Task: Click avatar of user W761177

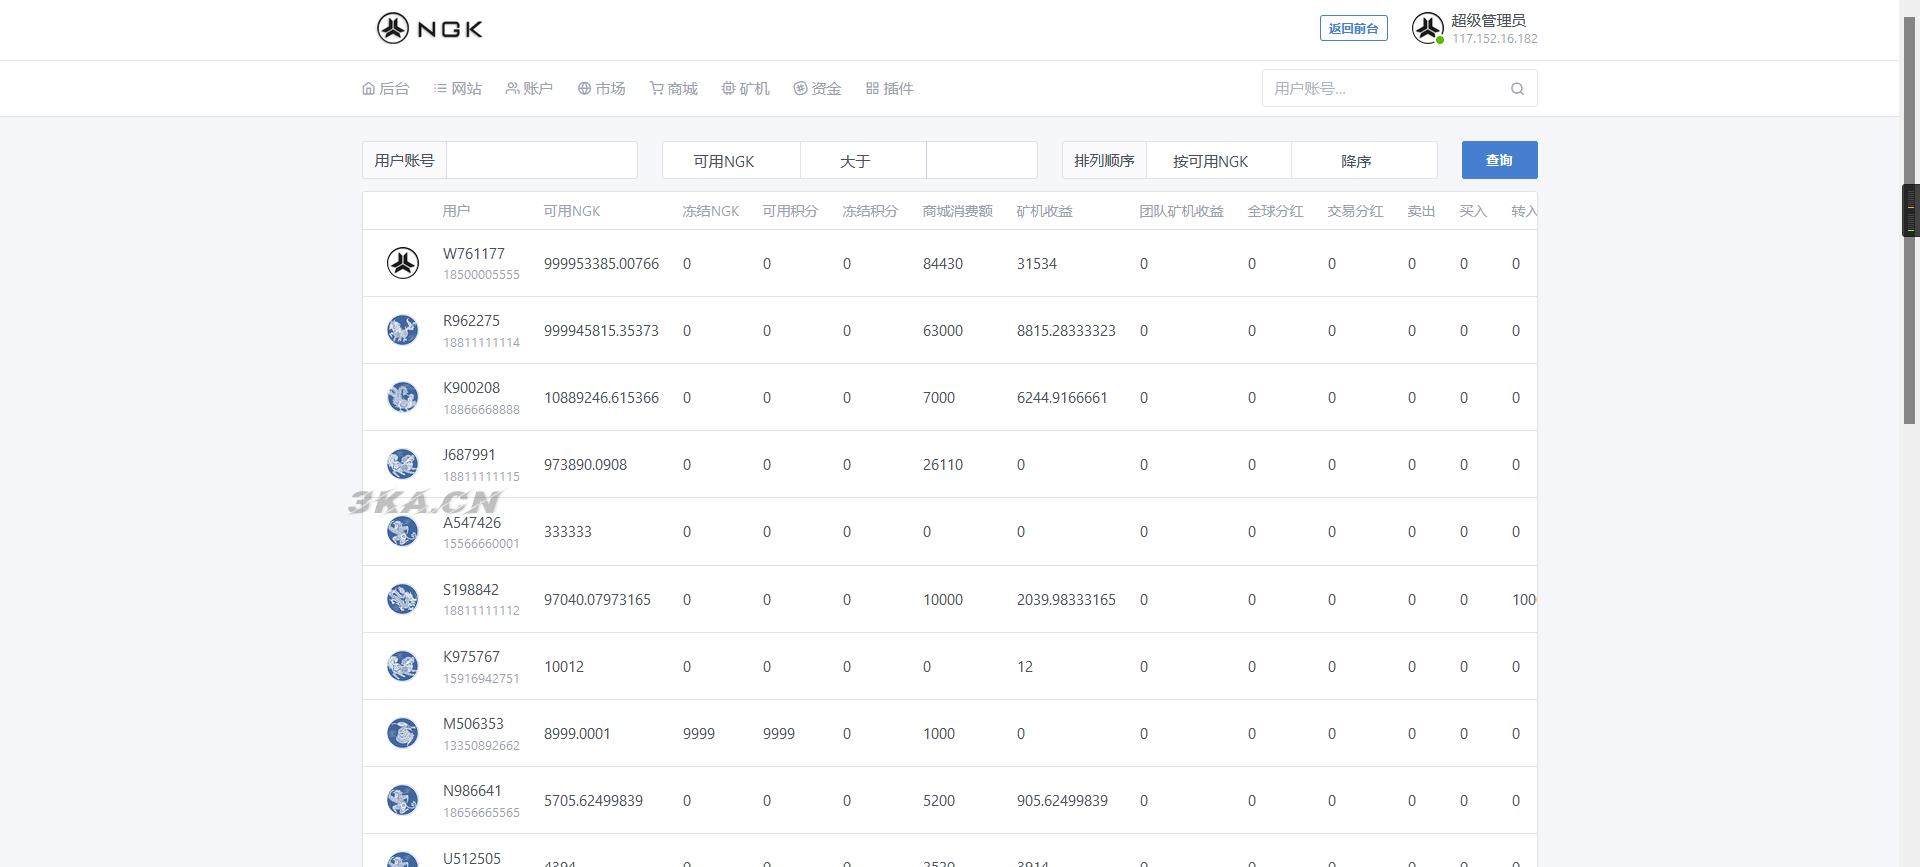Action: (402, 263)
